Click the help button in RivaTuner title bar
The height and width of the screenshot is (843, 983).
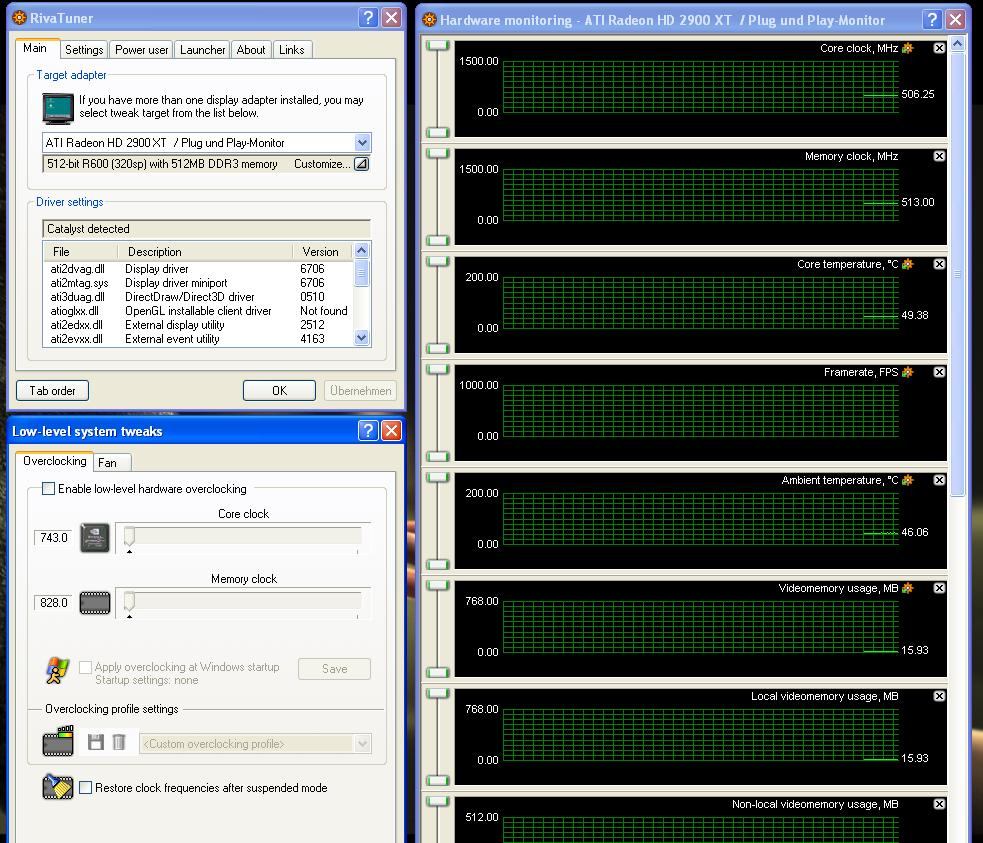pyautogui.click(x=368, y=18)
